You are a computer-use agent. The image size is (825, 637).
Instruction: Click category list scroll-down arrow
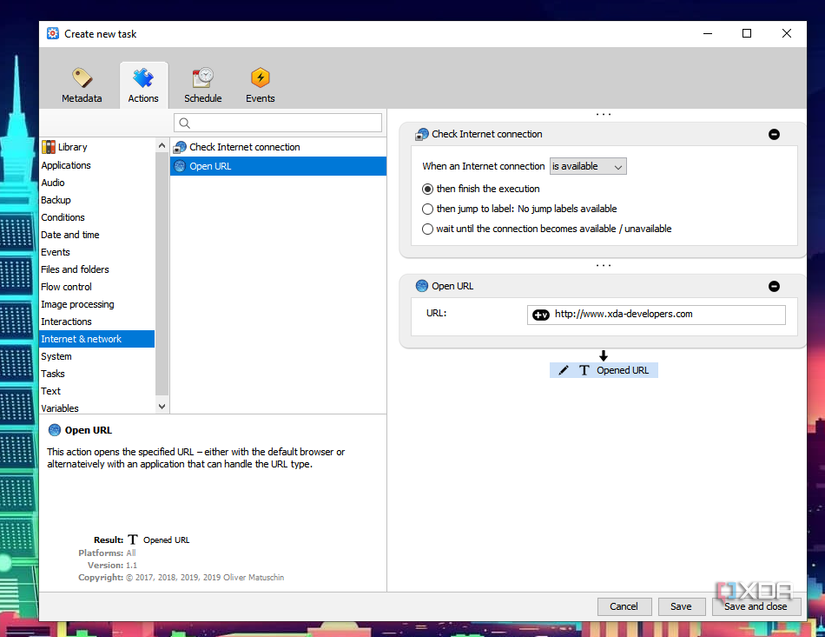162,407
